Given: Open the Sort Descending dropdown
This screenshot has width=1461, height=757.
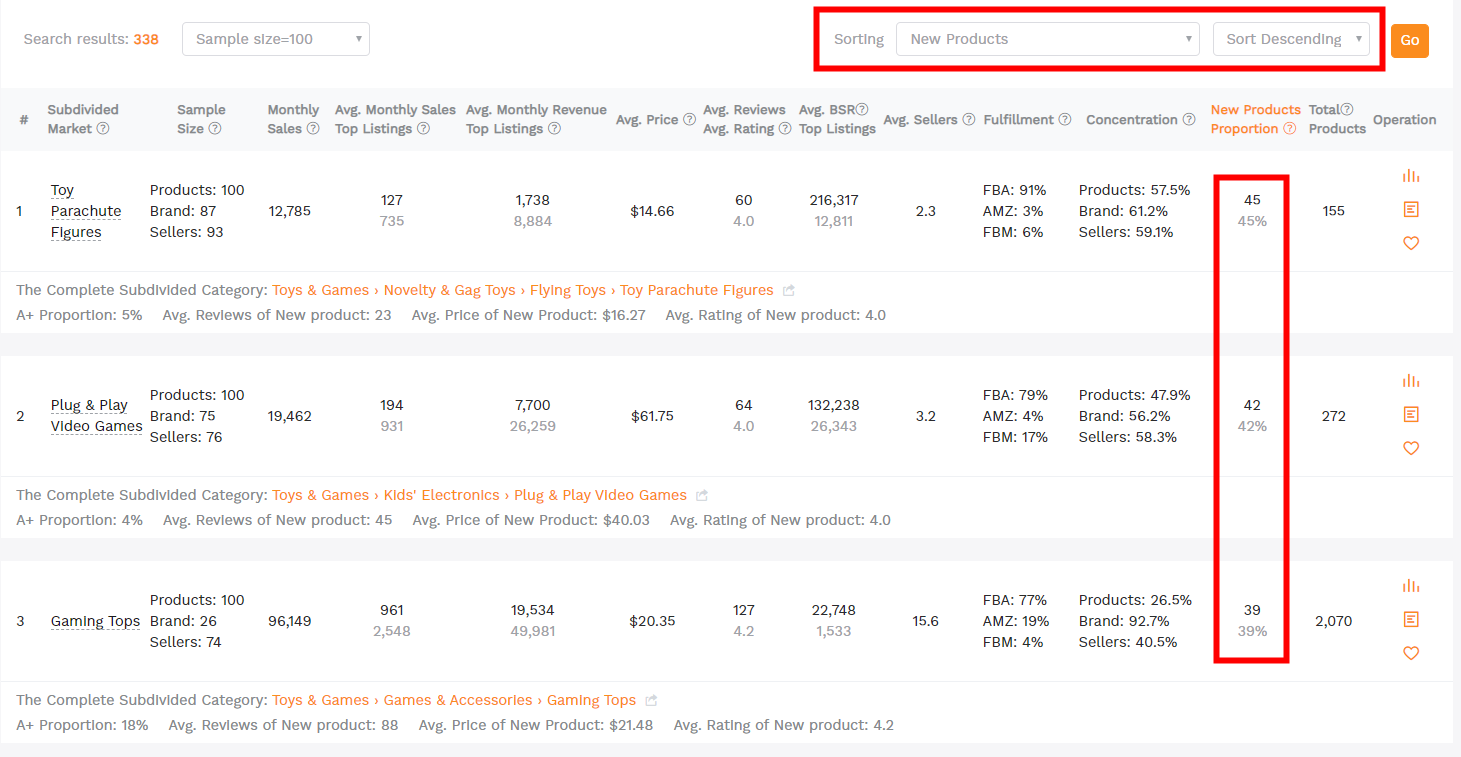Looking at the screenshot, I should (1291, 39).
